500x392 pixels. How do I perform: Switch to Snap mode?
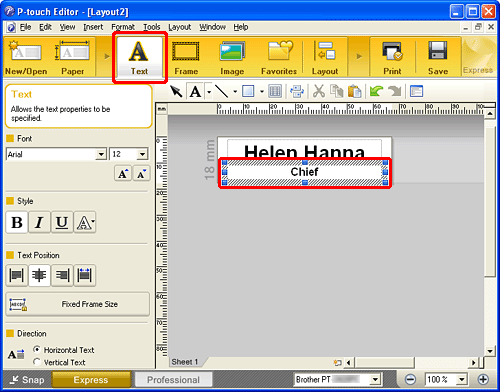pos(27,380)
